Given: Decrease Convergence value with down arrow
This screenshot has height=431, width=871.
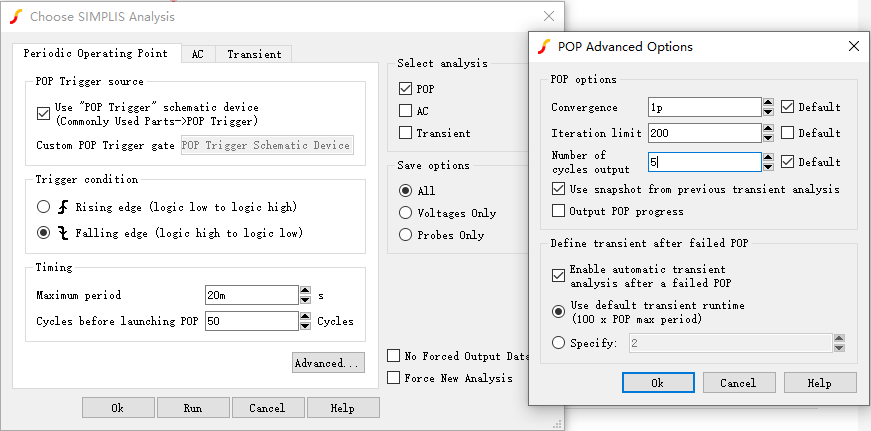Looking at the screenshot, I should coord(768,112).
